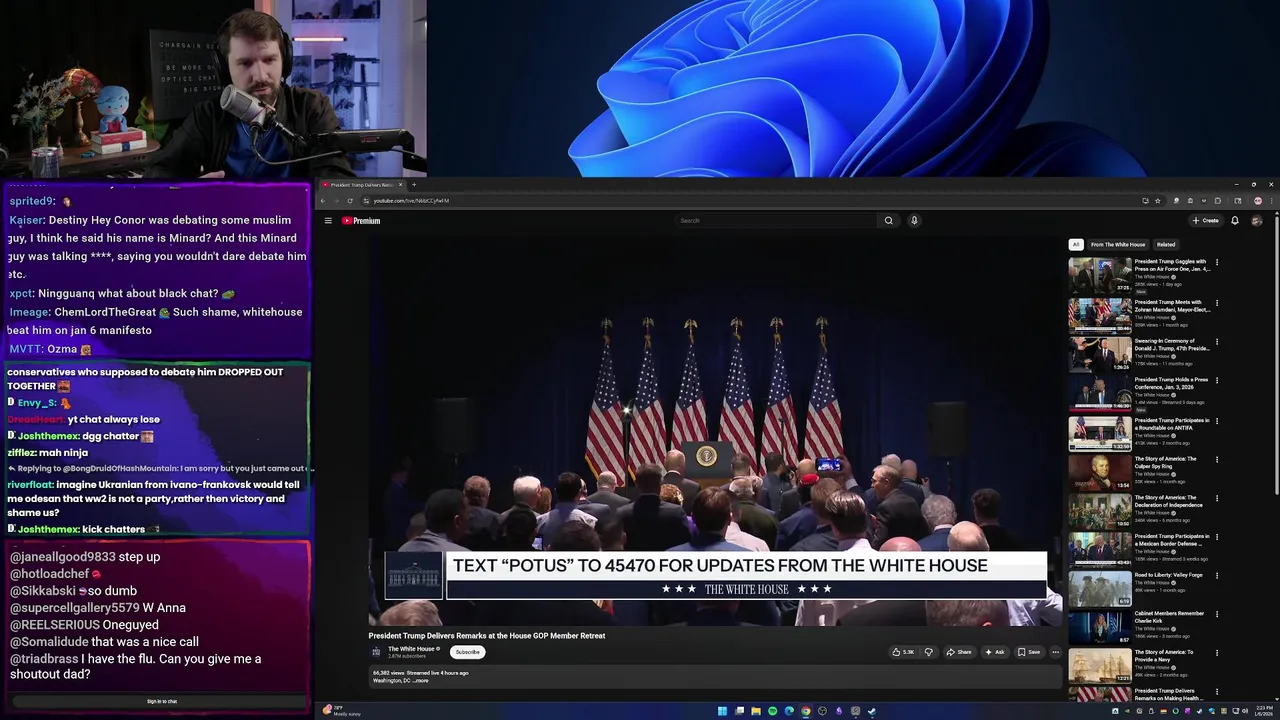Open the taskbar weather widget
Viewport: 1280px width, 720px height.
(341, 711)
